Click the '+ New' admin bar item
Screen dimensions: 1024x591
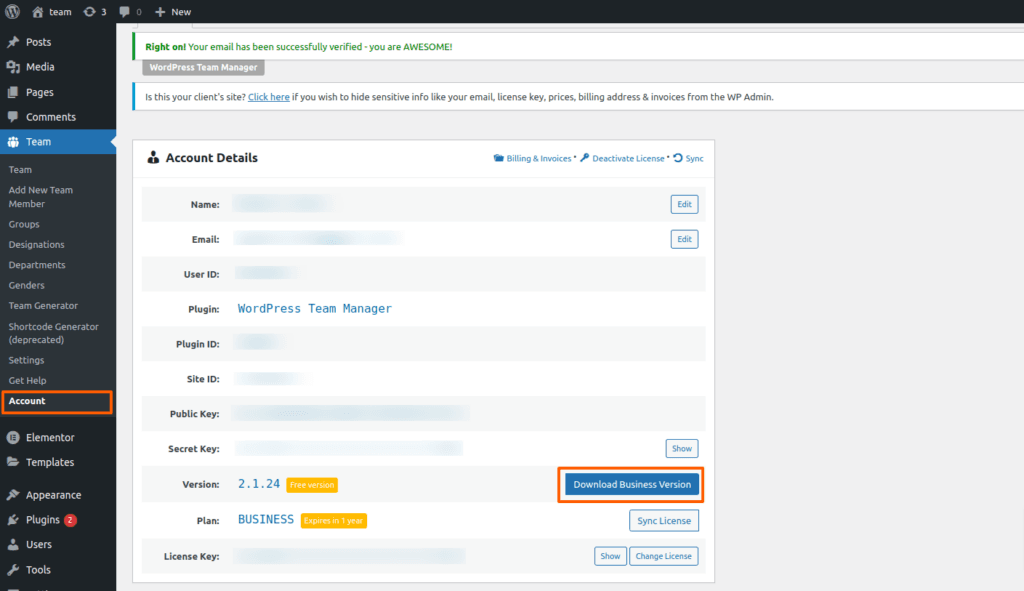[173, 12]
